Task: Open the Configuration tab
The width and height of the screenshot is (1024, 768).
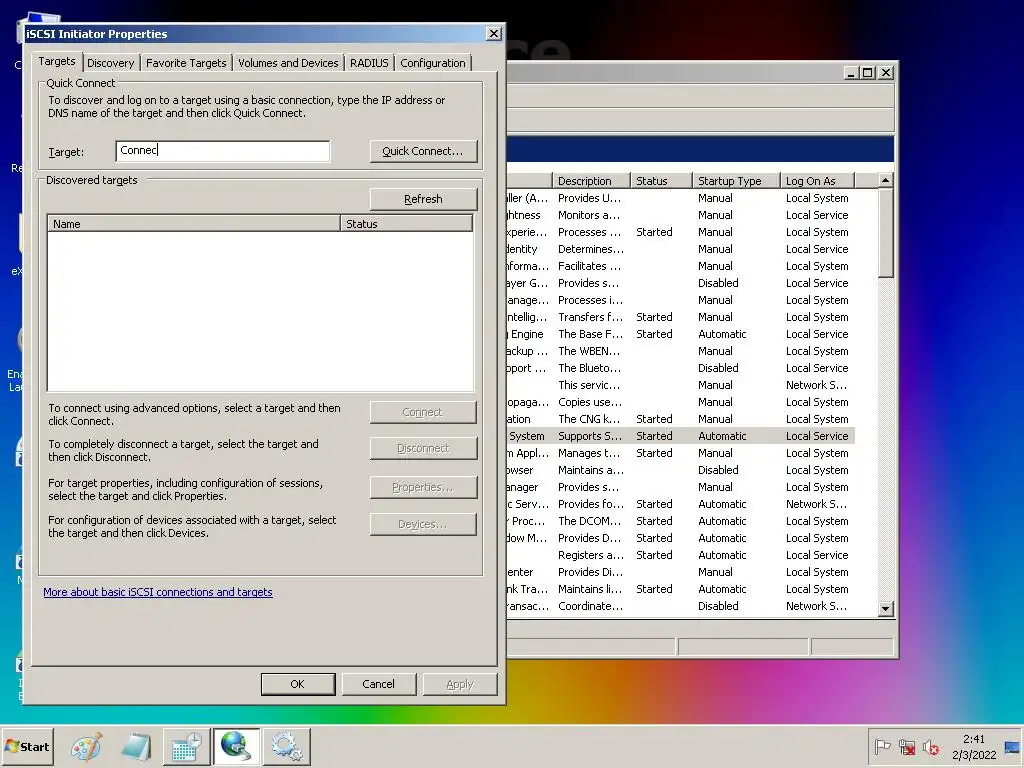Action: tap(433, 63)
